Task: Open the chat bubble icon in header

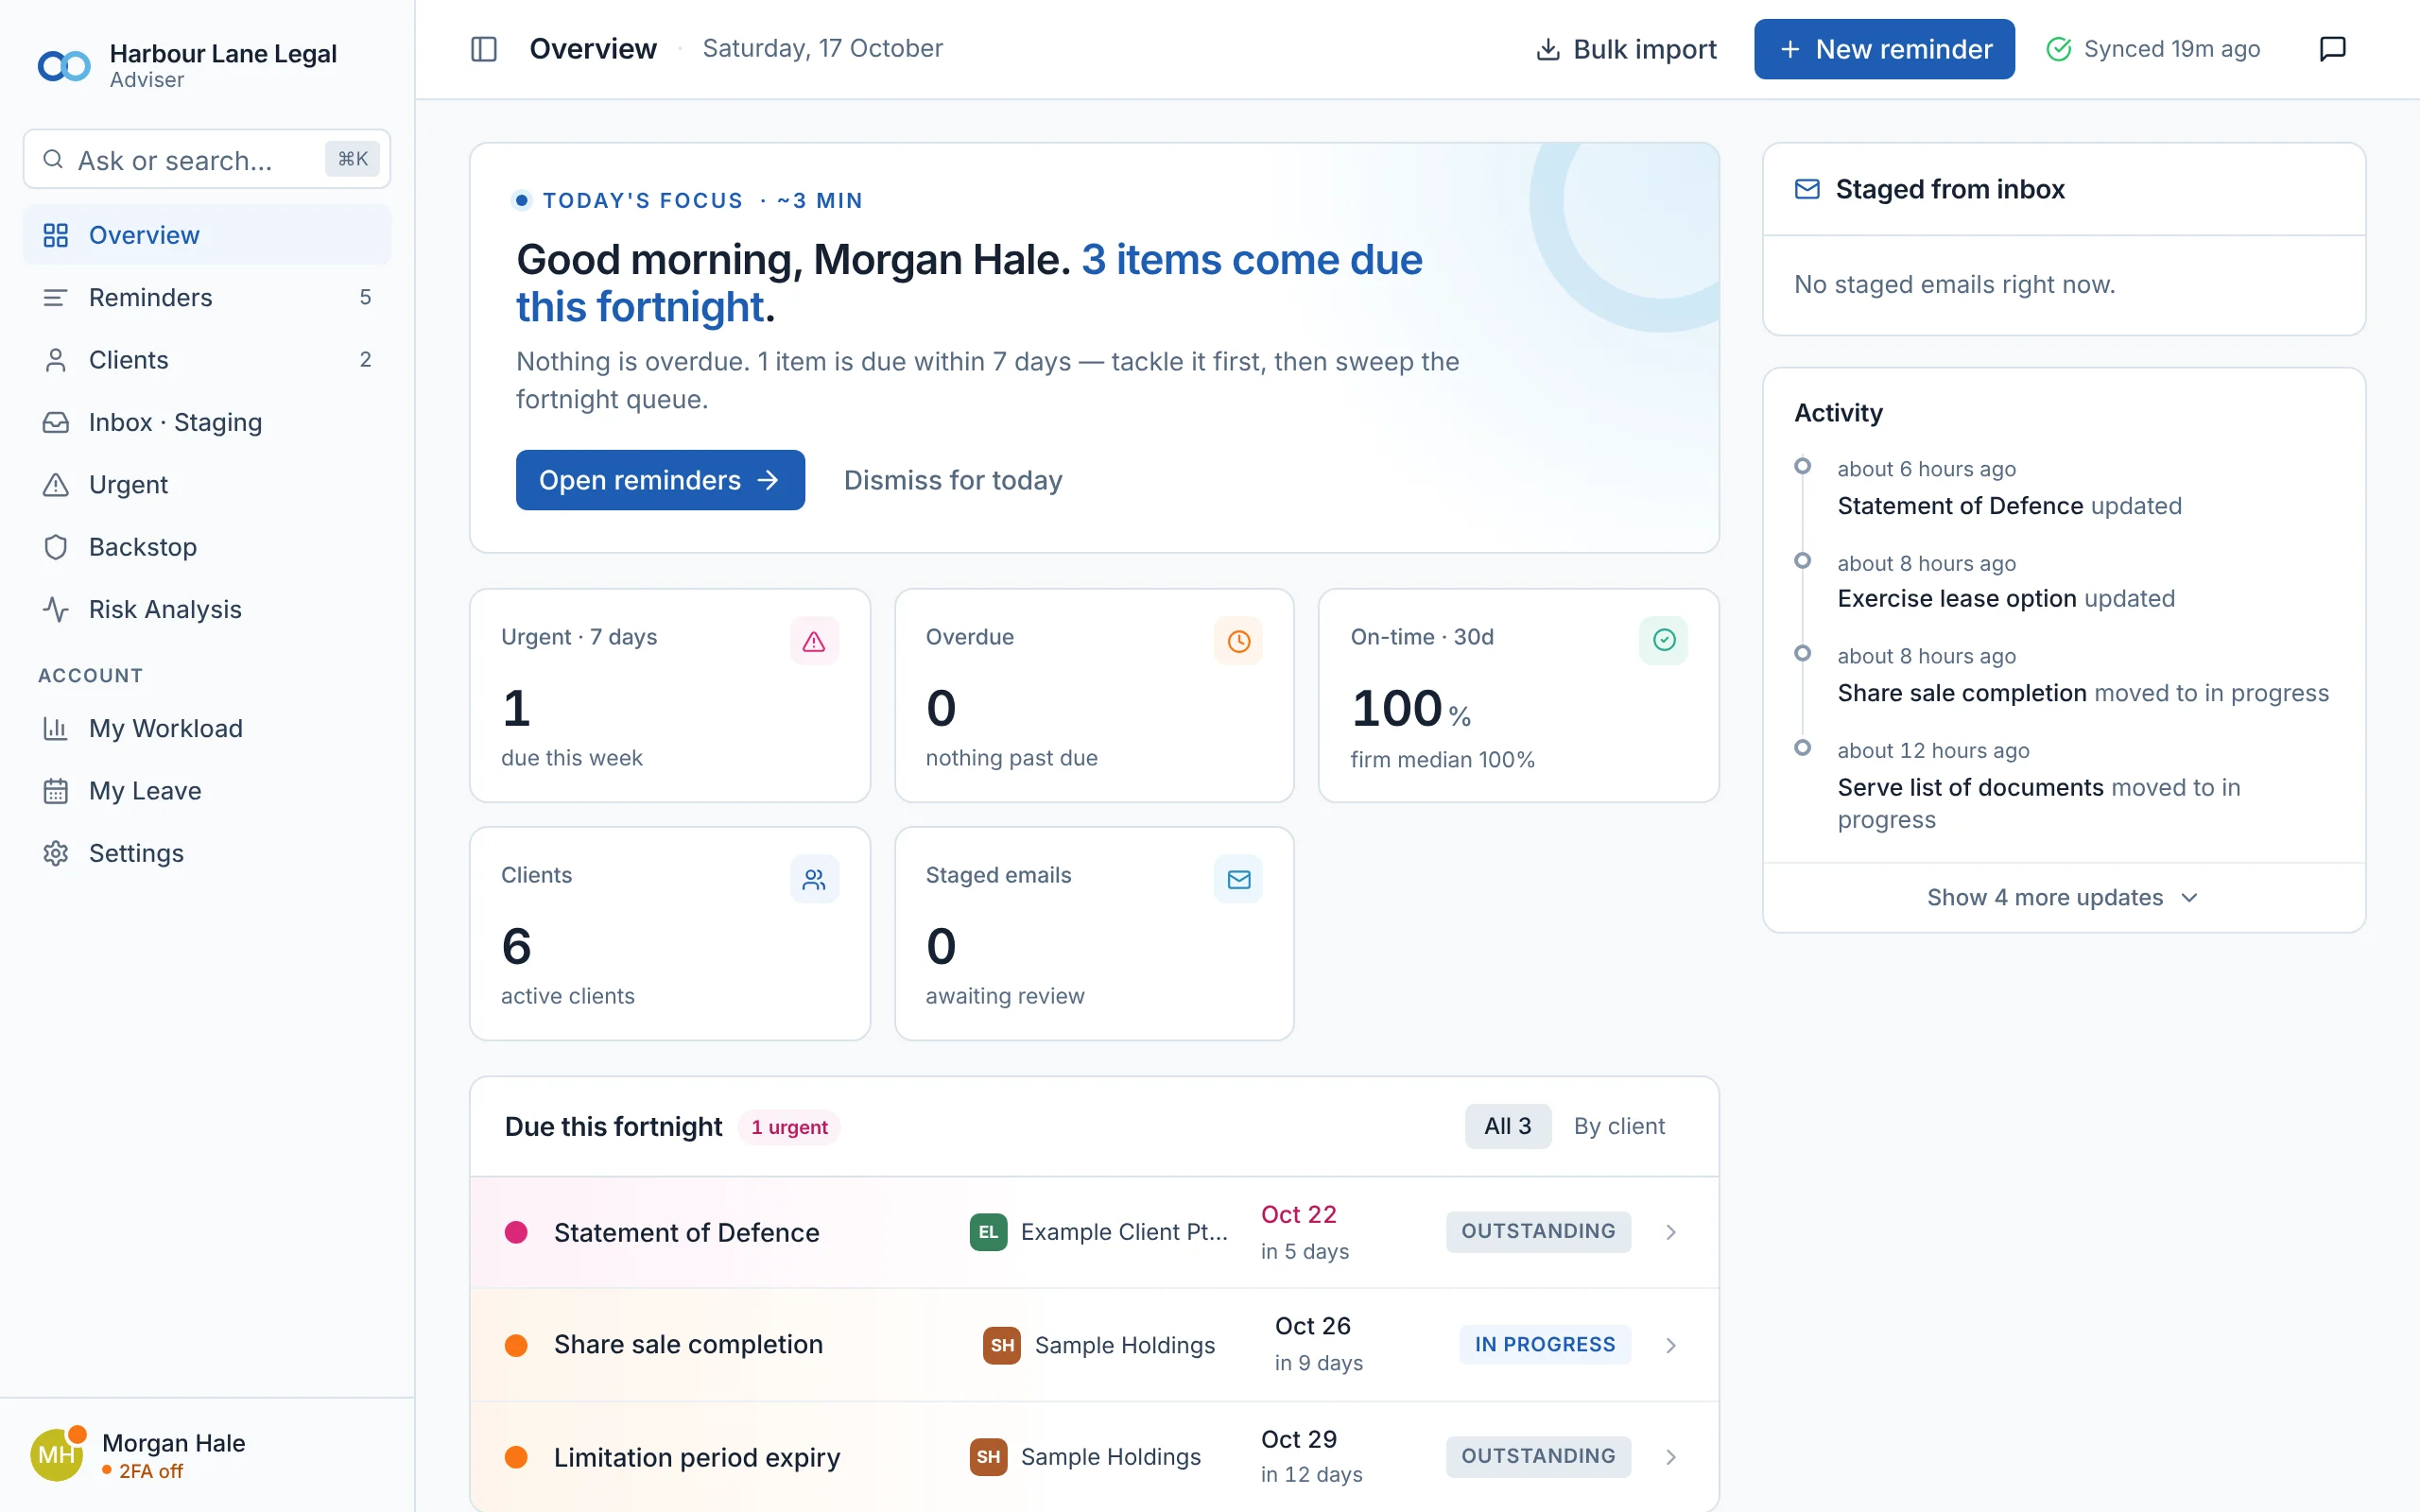Action: [2332, 49]
